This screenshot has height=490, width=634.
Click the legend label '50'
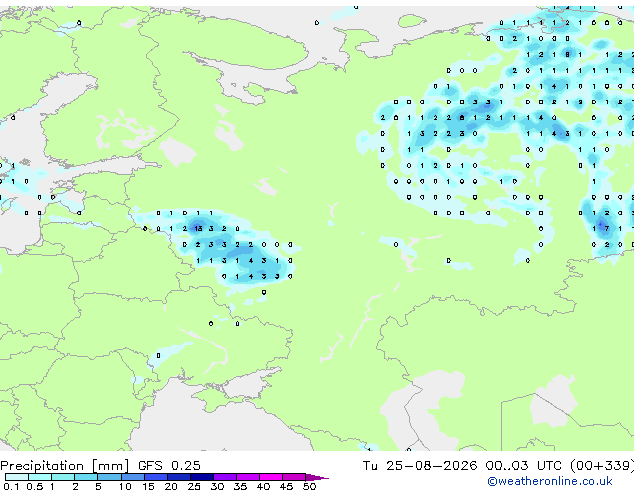point(309,486)
